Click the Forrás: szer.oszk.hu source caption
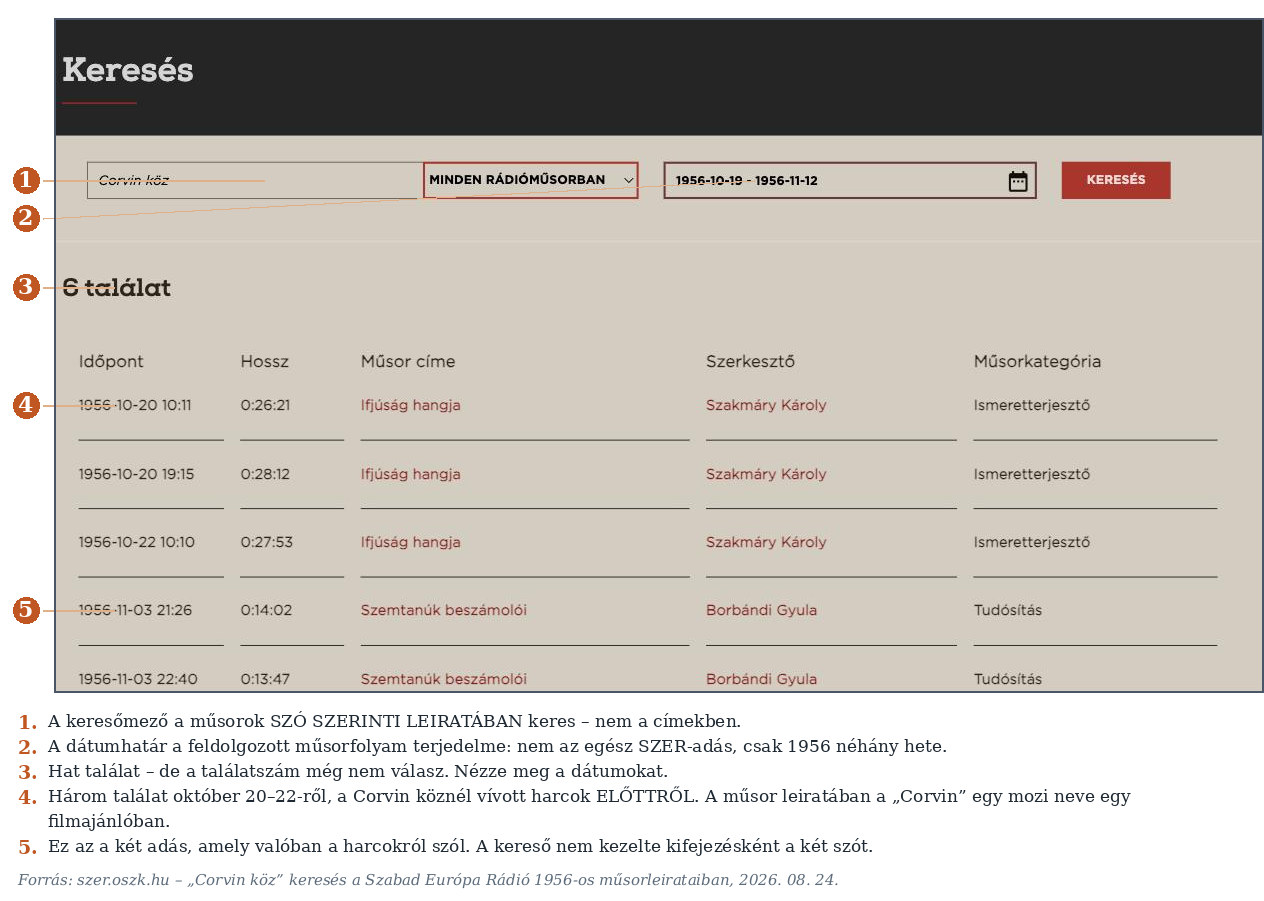The width and height of the screenshot is (1264, 901). (x=428, y=880)
